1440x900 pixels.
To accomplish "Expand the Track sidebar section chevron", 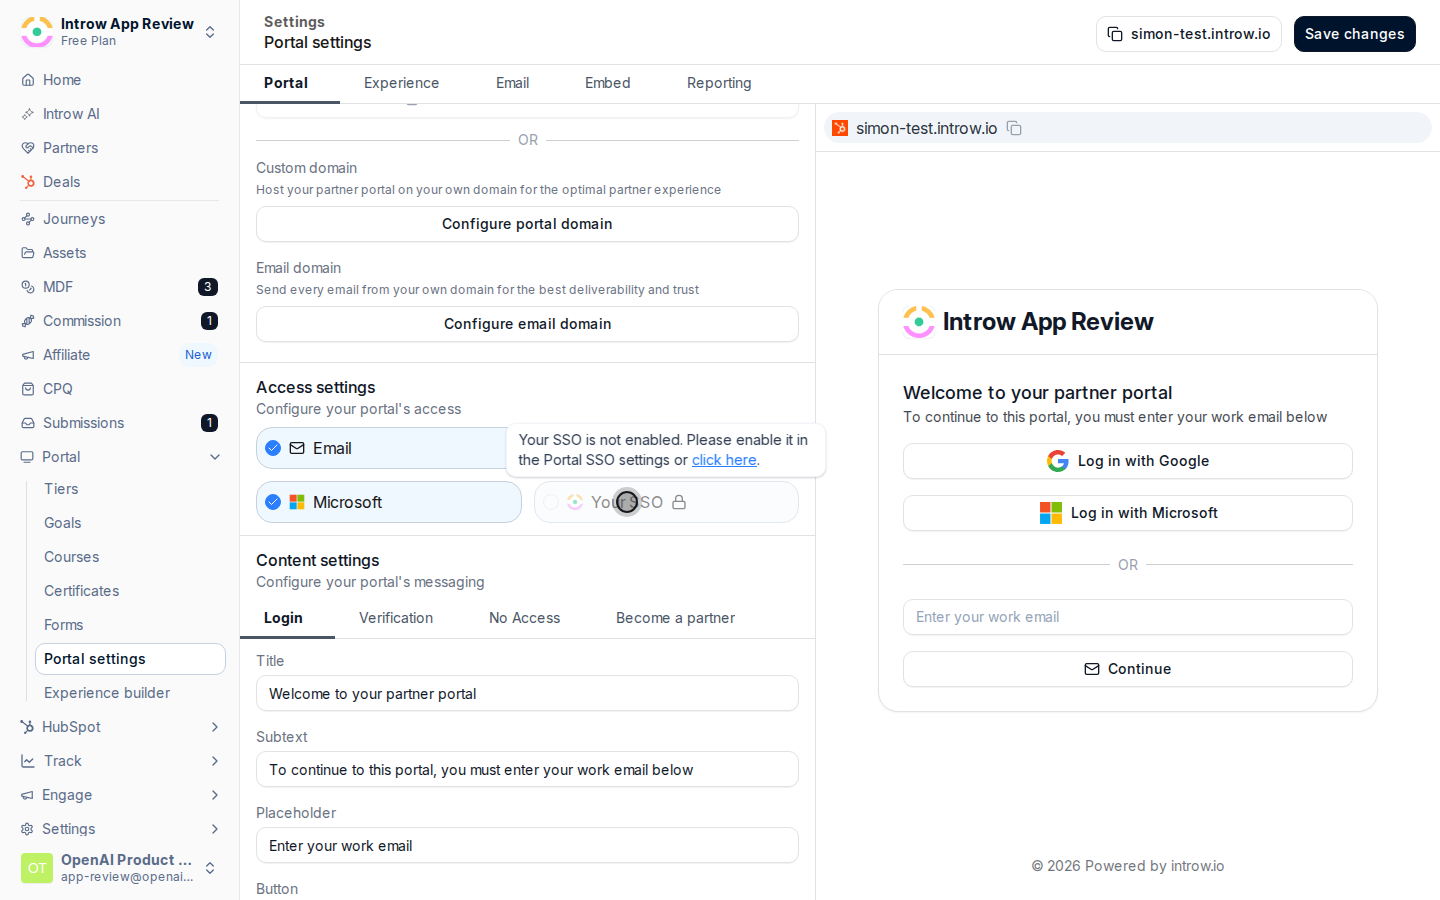I will (215, 761).
